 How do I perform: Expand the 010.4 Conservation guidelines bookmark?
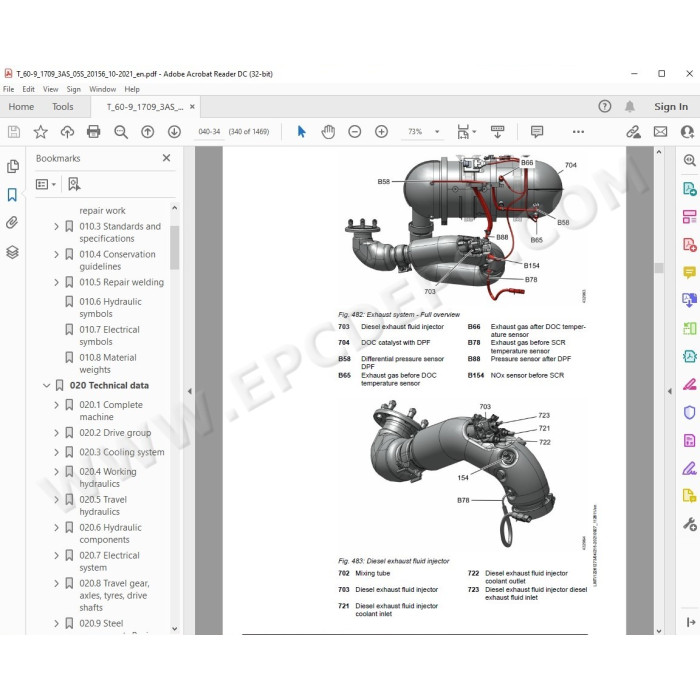coord(56,254)
